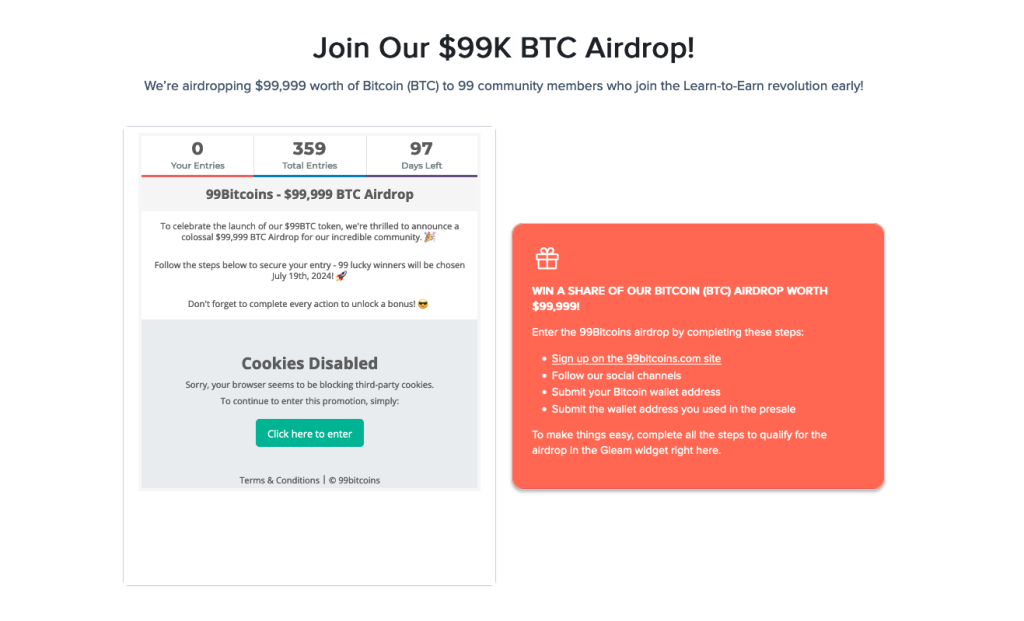
Task: Open the Terms & Conditions link
Action: pos(280,480)
